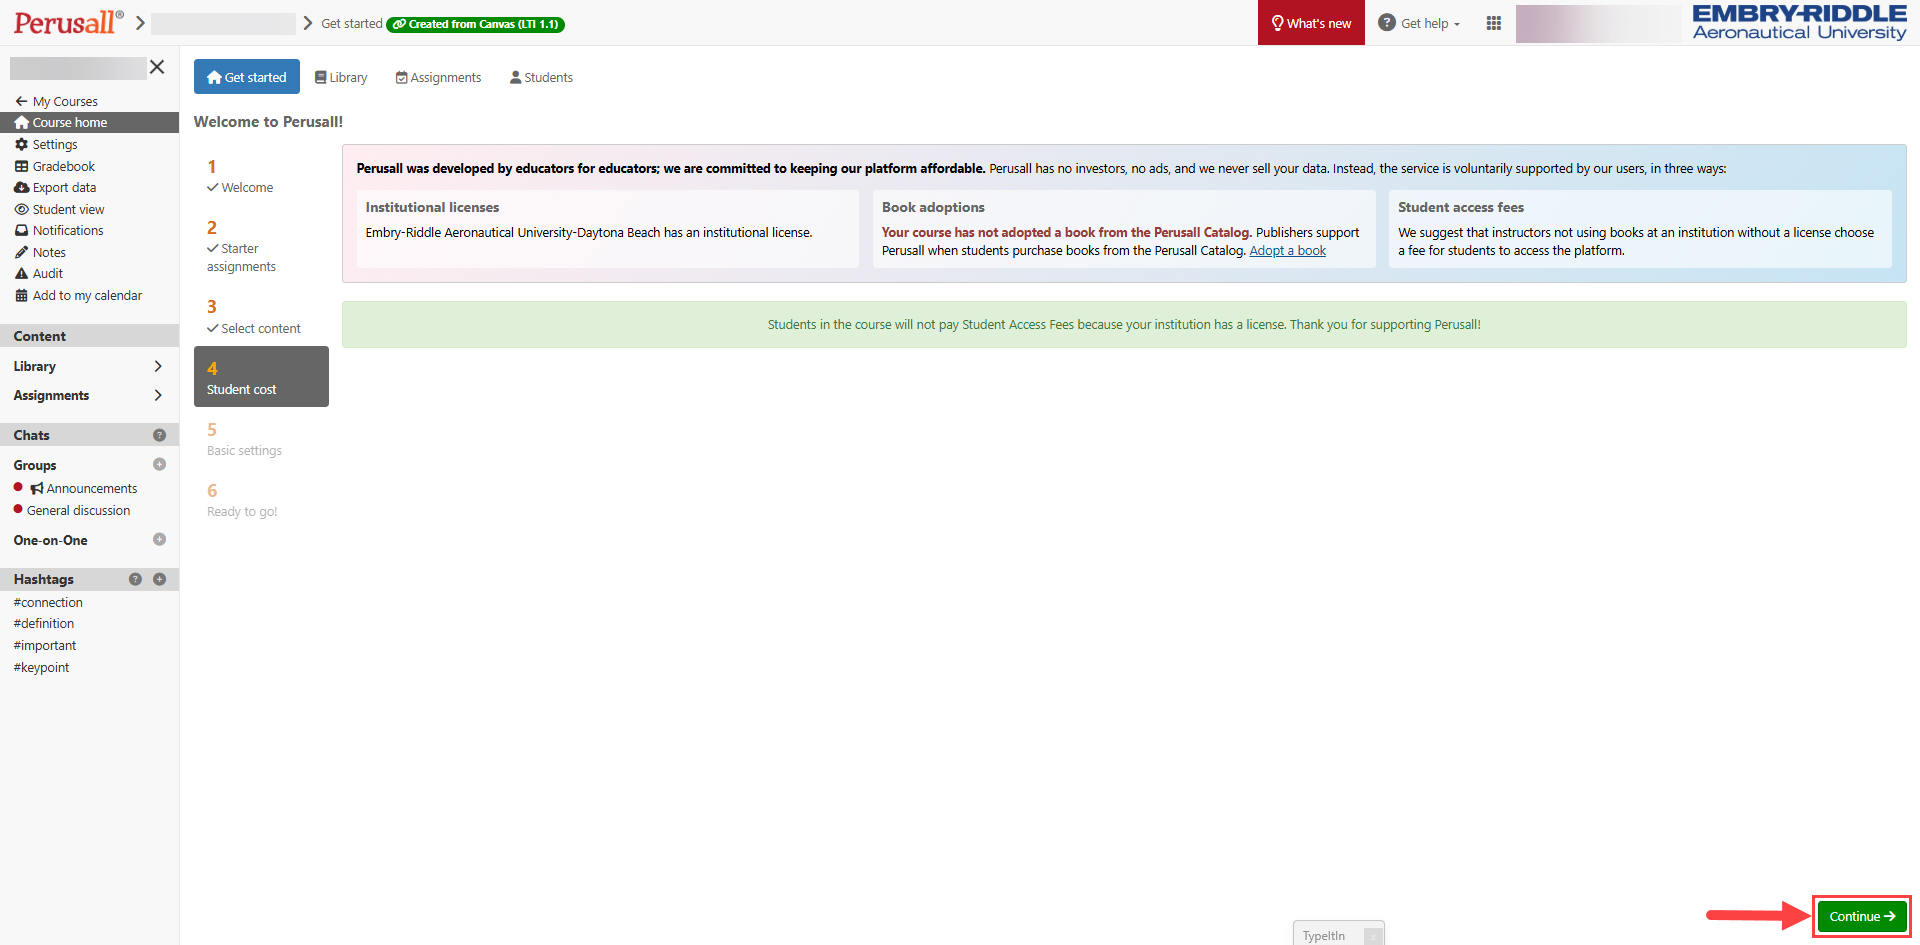
Task: Go to step 2 Starter assignments
Action: point(261,246)
